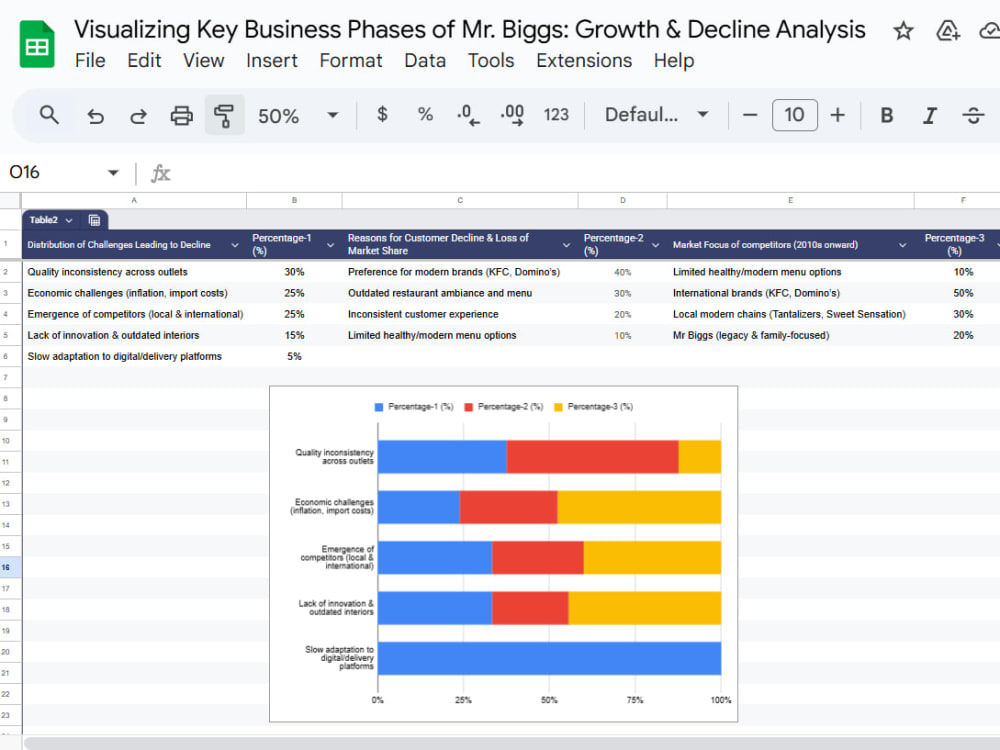This screenshot has height=750, width=1000.
Task: Open the Edit menu
Action: [x=144, y=61]
